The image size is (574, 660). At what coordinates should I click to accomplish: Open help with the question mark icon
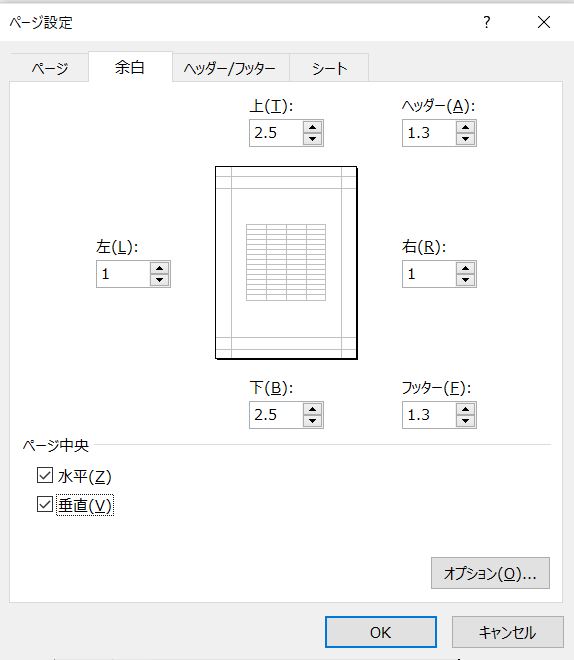click(486, 22)
